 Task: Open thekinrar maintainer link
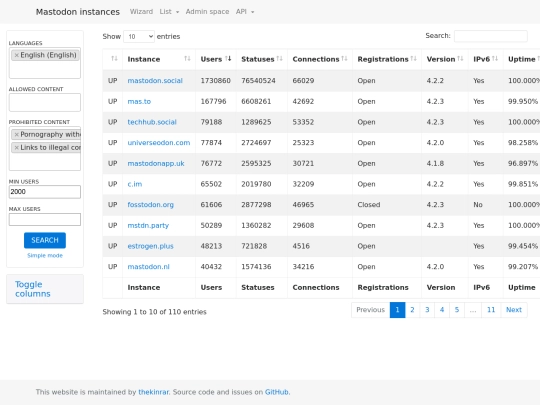(154, 392)
